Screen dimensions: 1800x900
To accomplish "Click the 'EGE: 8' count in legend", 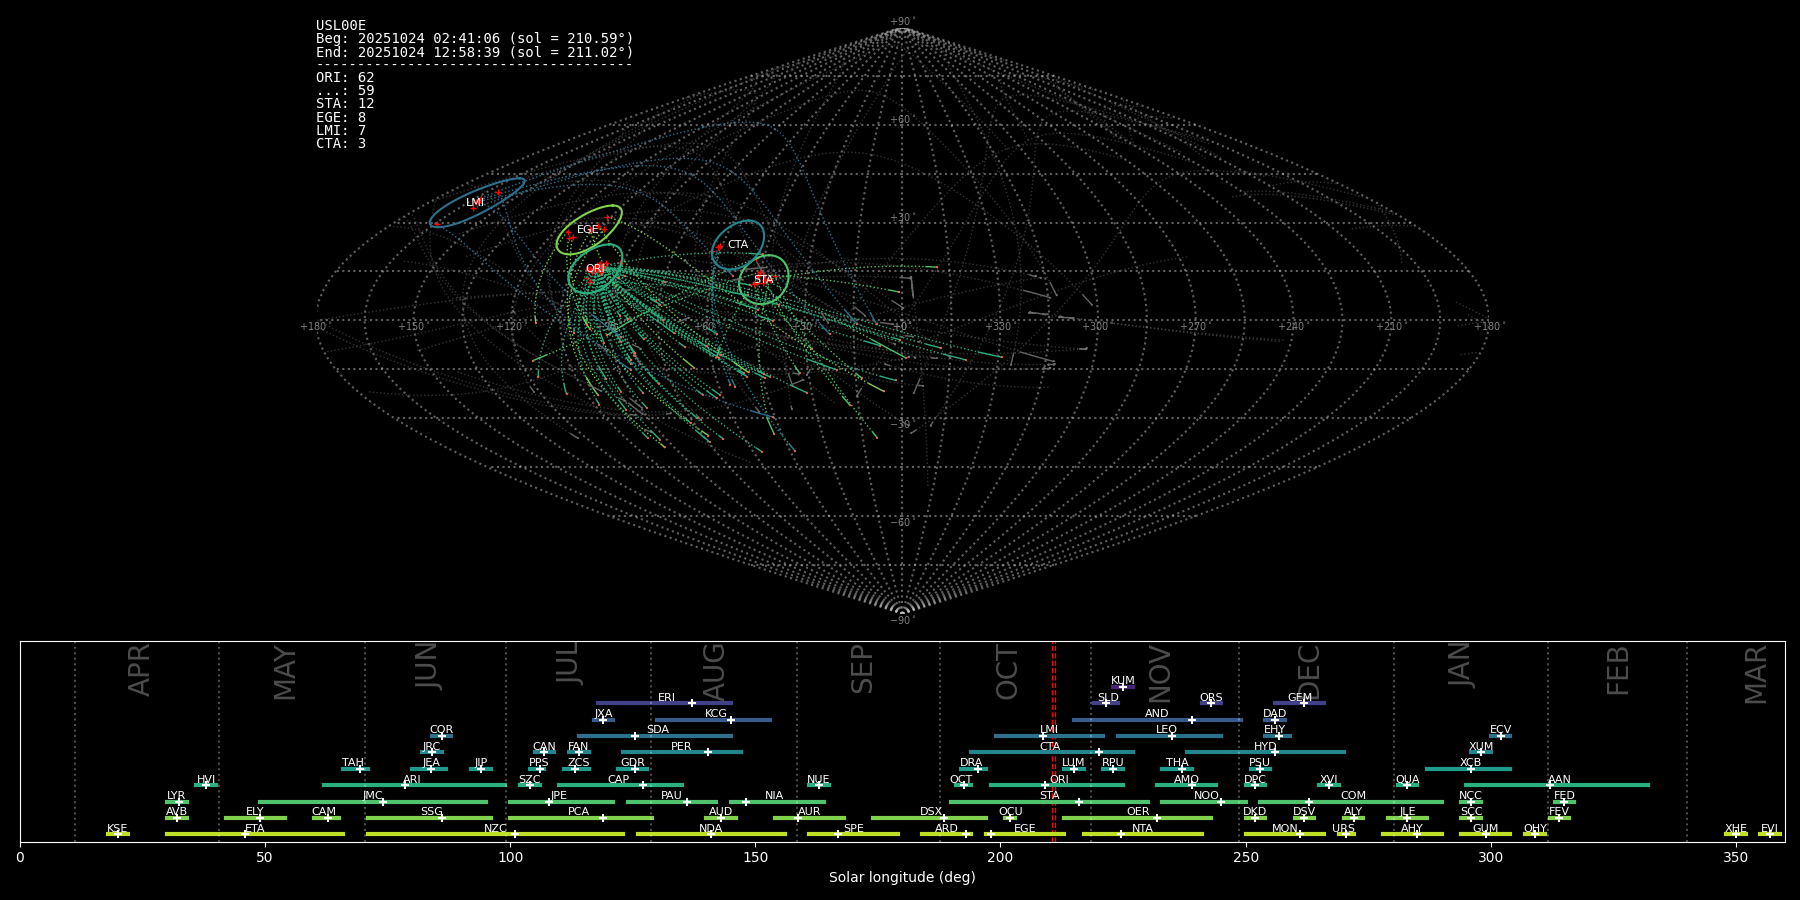I will 341,118.
